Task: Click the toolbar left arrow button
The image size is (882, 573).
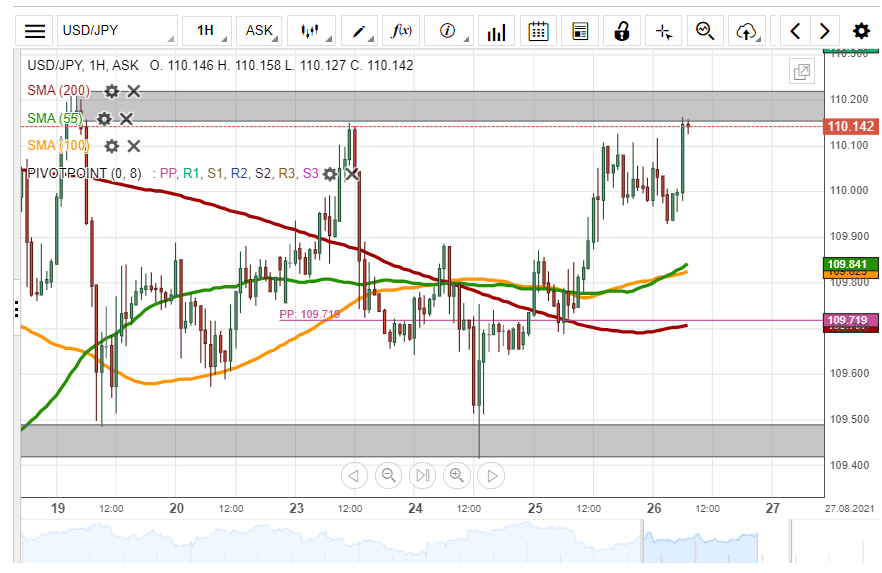Action: point(795,31)
